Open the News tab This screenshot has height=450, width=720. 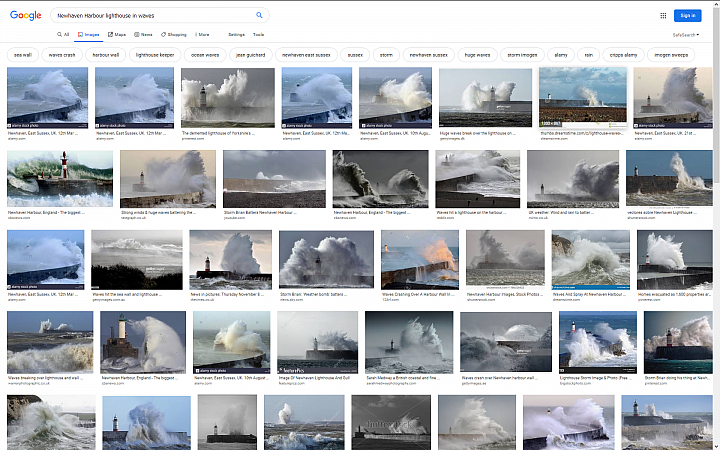pyautogui.click(x=143, y=34)
